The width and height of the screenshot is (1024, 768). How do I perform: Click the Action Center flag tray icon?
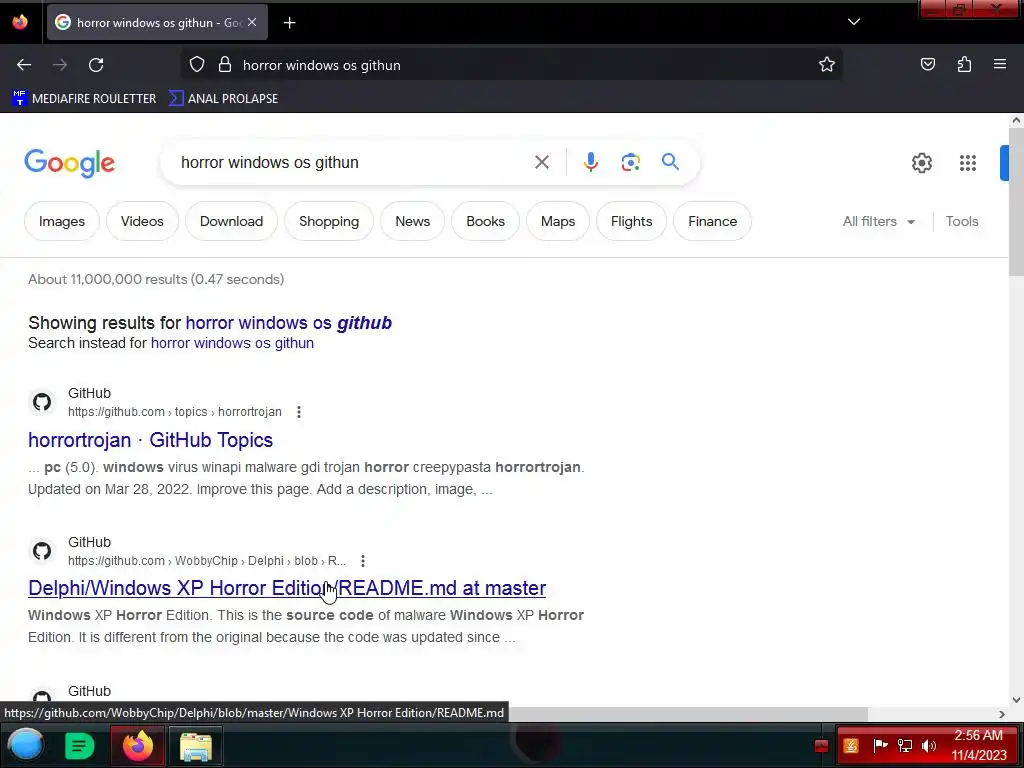[880, 745]
